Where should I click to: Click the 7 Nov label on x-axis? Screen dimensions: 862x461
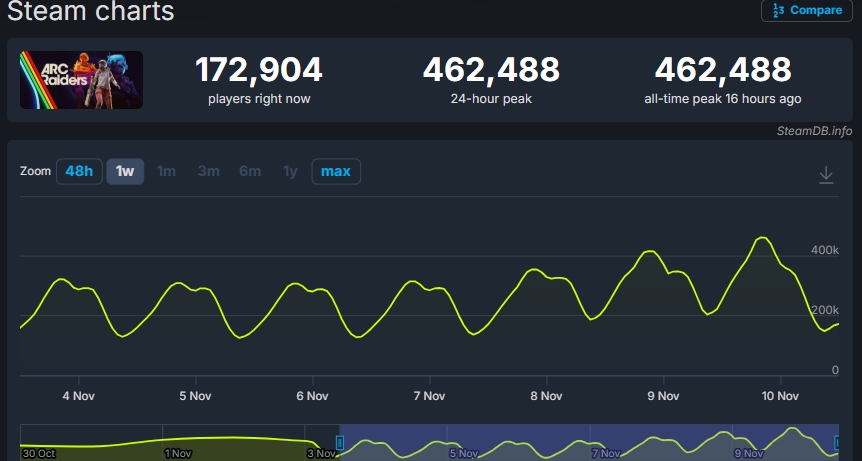click(x=428, y=396)
